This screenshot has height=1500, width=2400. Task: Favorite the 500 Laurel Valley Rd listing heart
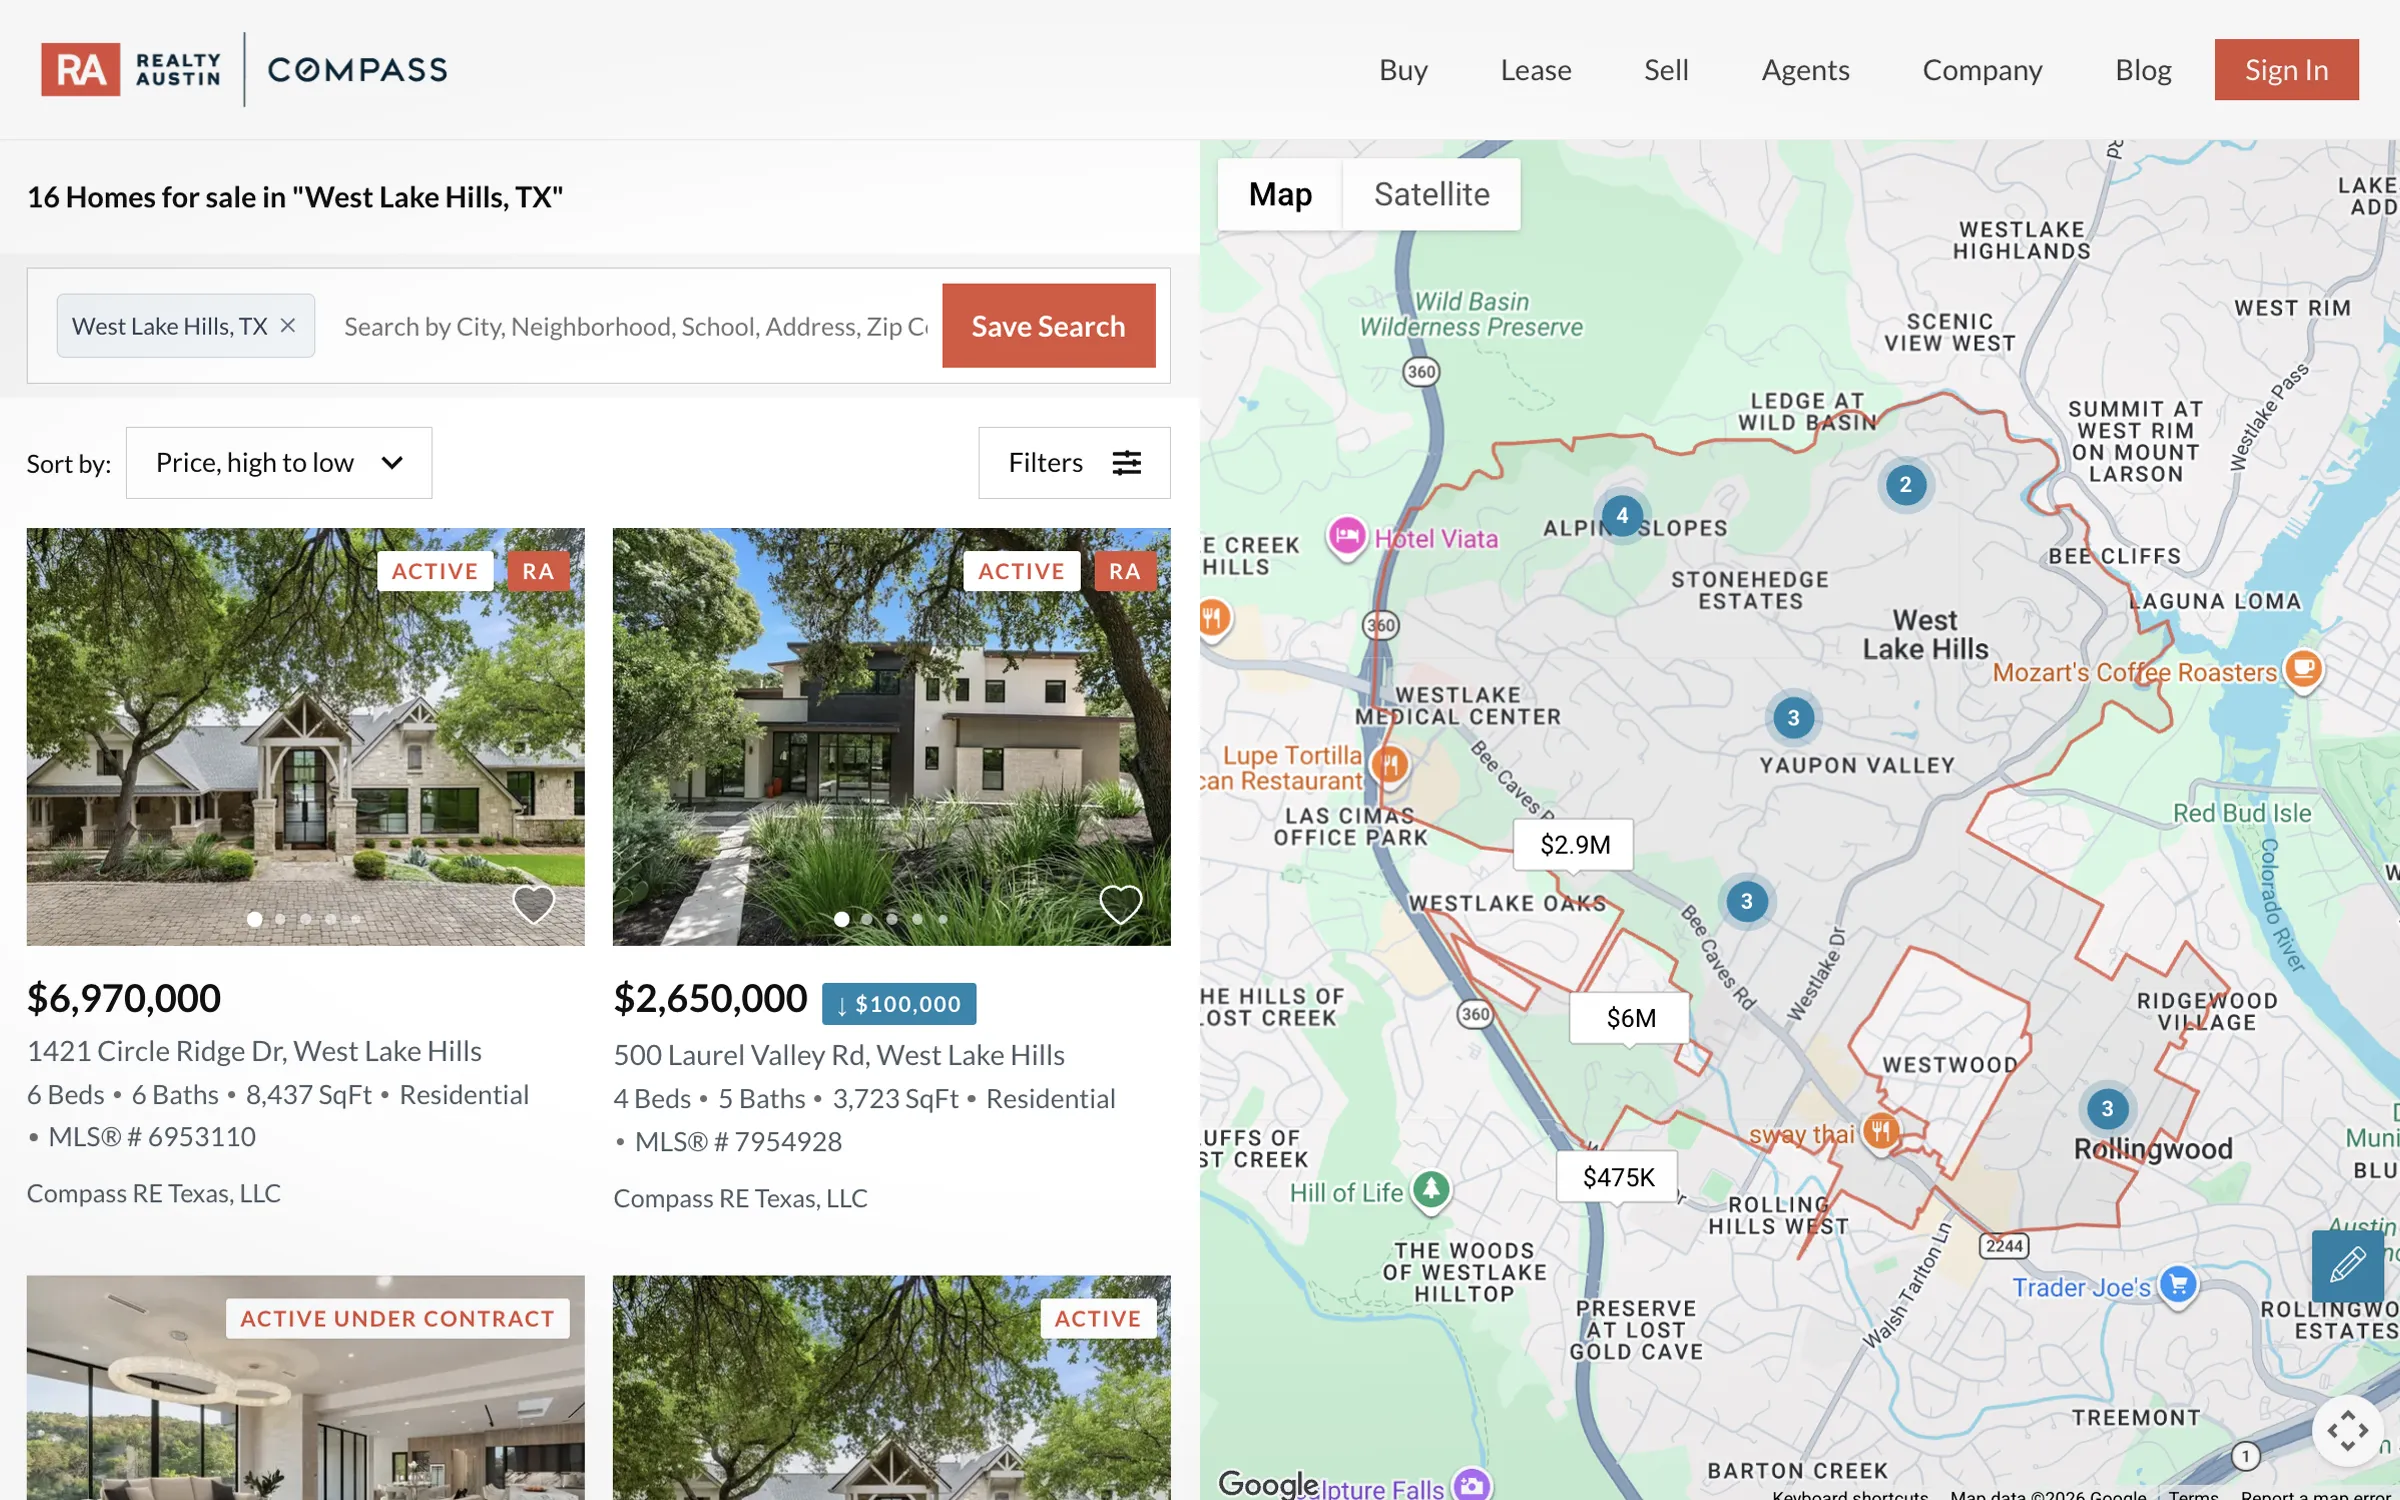(x=1120, y=904)
